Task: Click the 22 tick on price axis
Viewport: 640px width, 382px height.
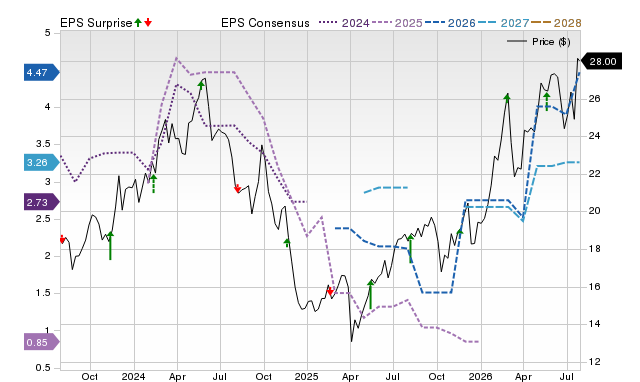Action: coord(595,173)
